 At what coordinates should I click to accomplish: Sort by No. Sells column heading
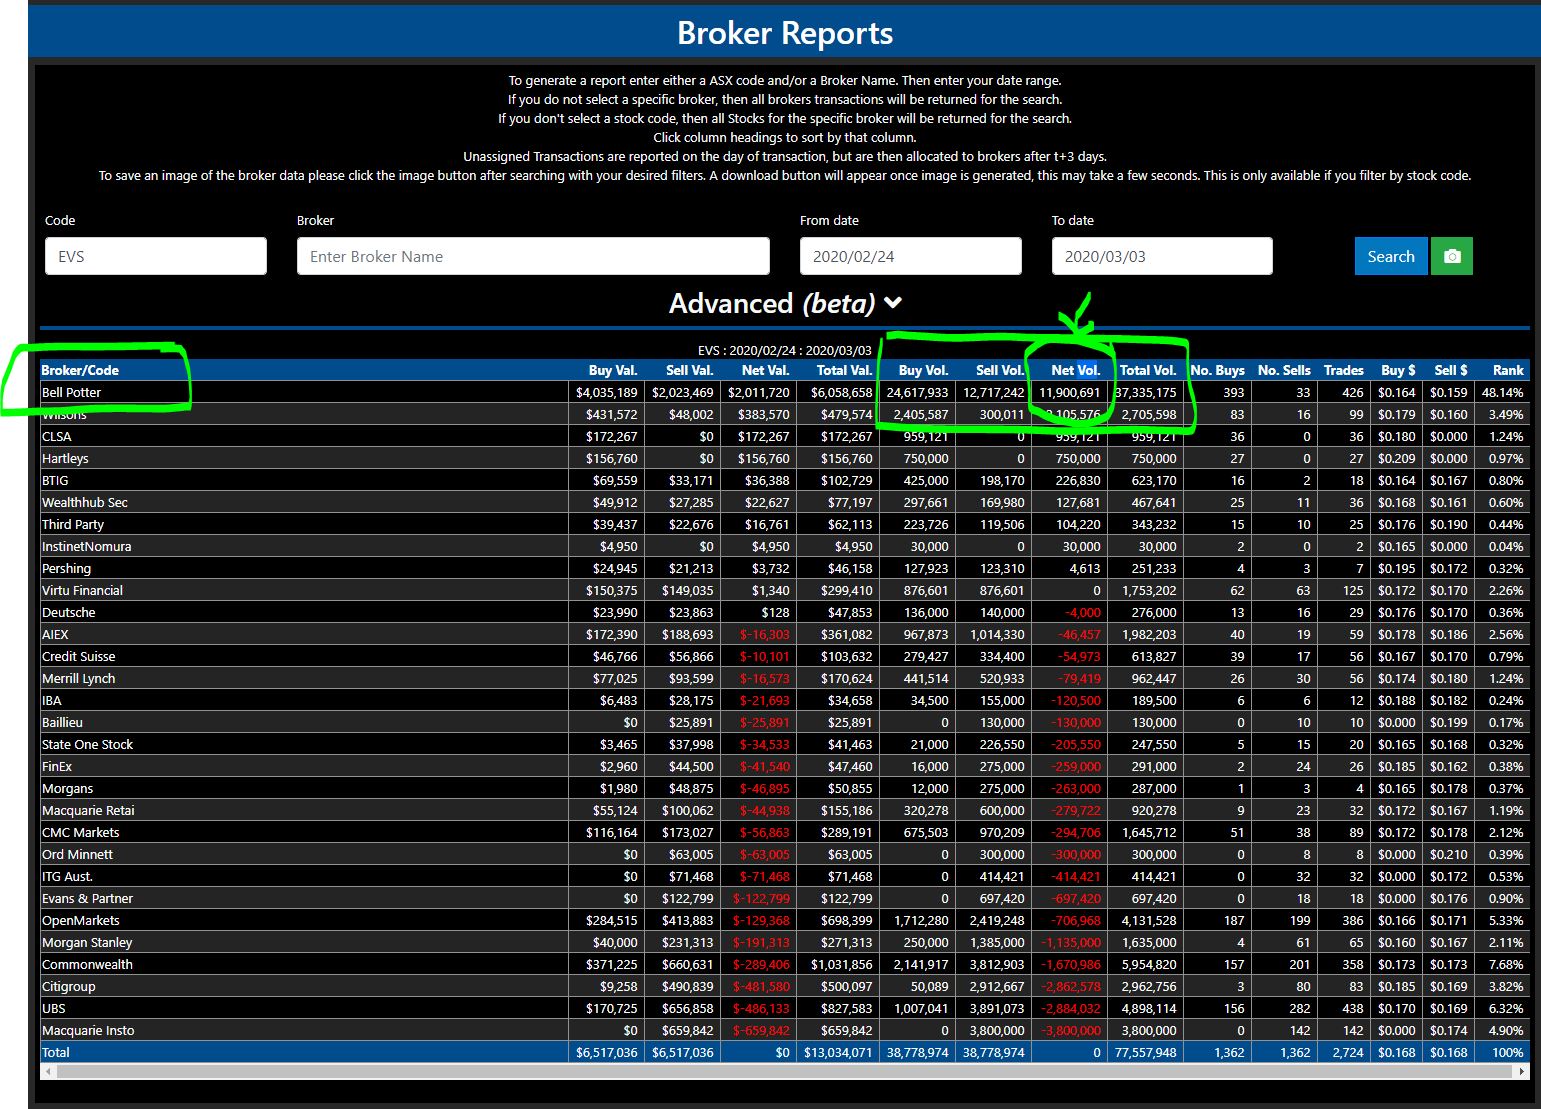tap(1284, 370)
